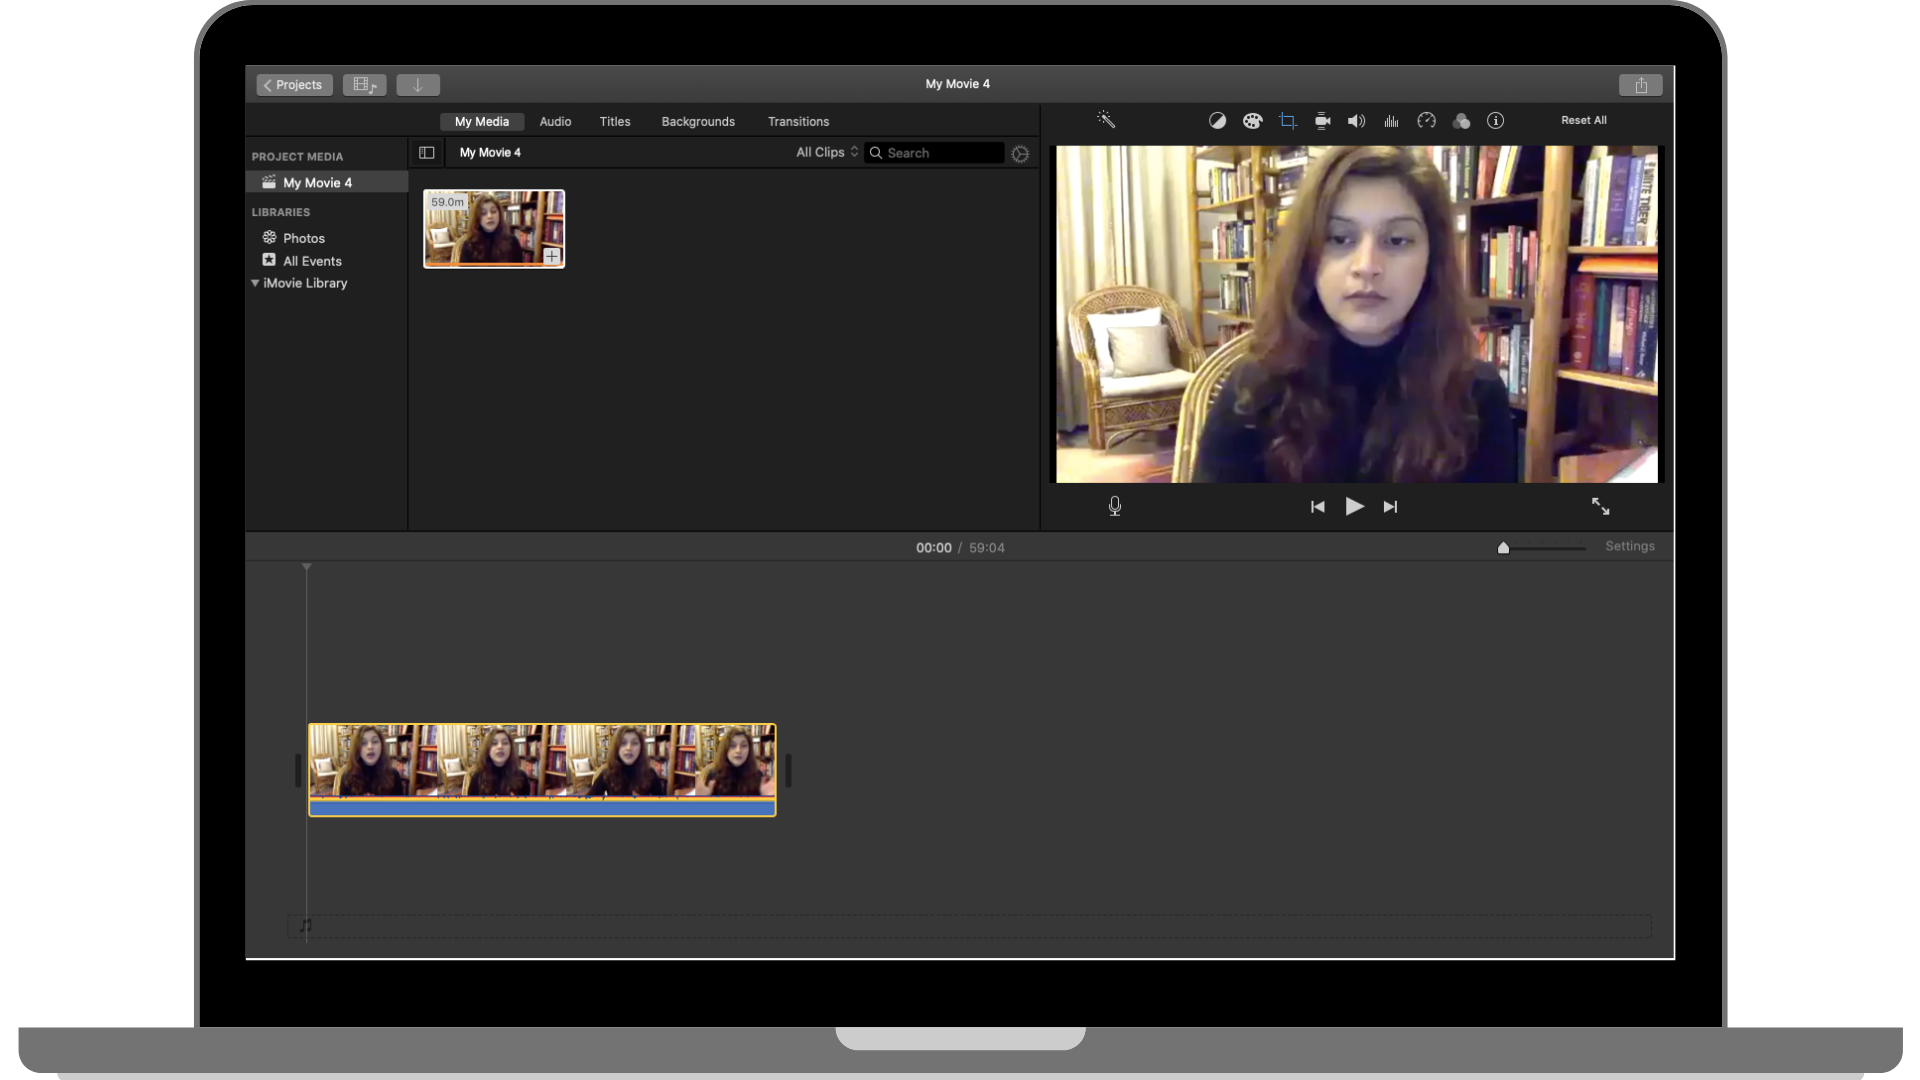Click the Reset All button
This screenshot has width=1920, height=1080.
click(x=1583, y=120)
